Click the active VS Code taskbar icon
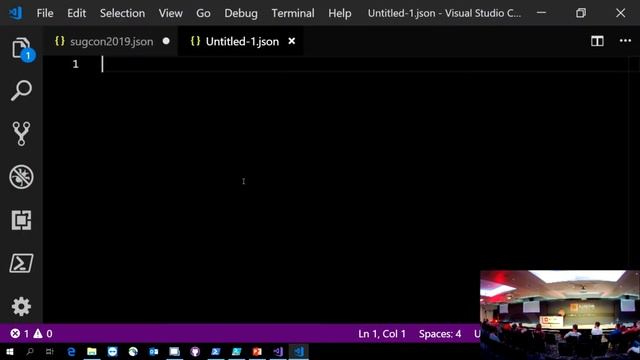This screenshot has width=640, height=360. [x=299, y=351]
